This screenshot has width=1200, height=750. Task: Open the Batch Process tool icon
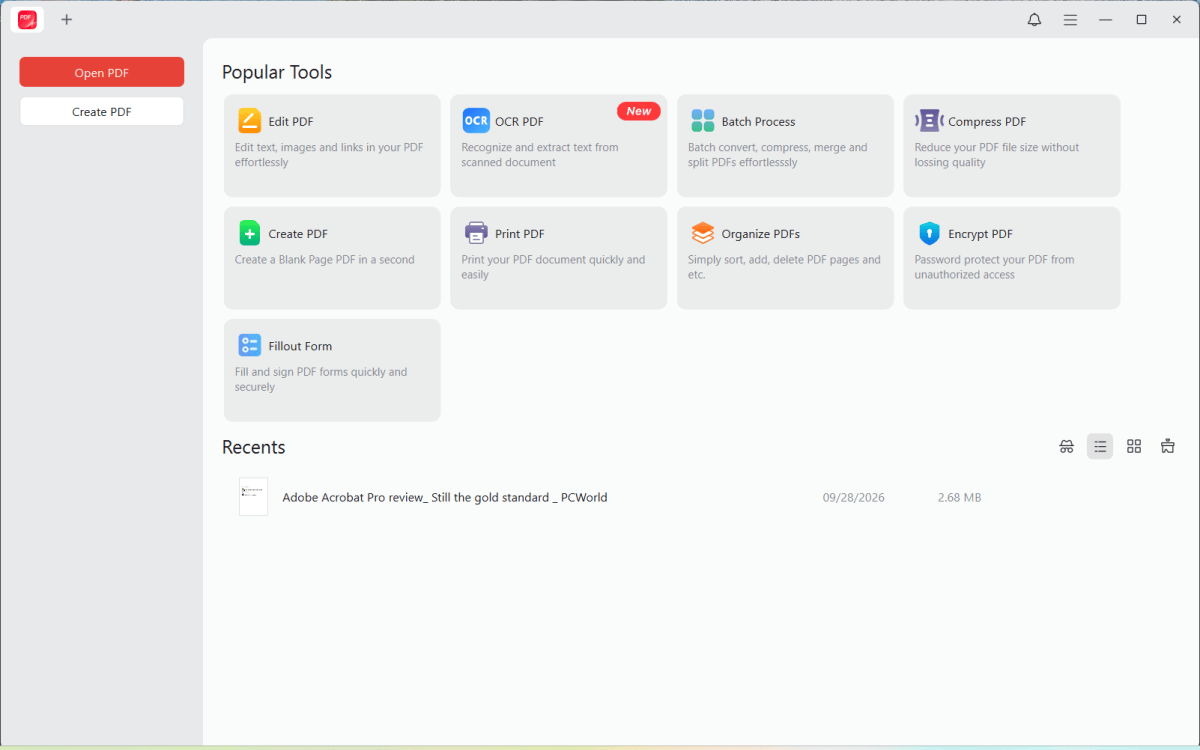click(x=703, y=121)
